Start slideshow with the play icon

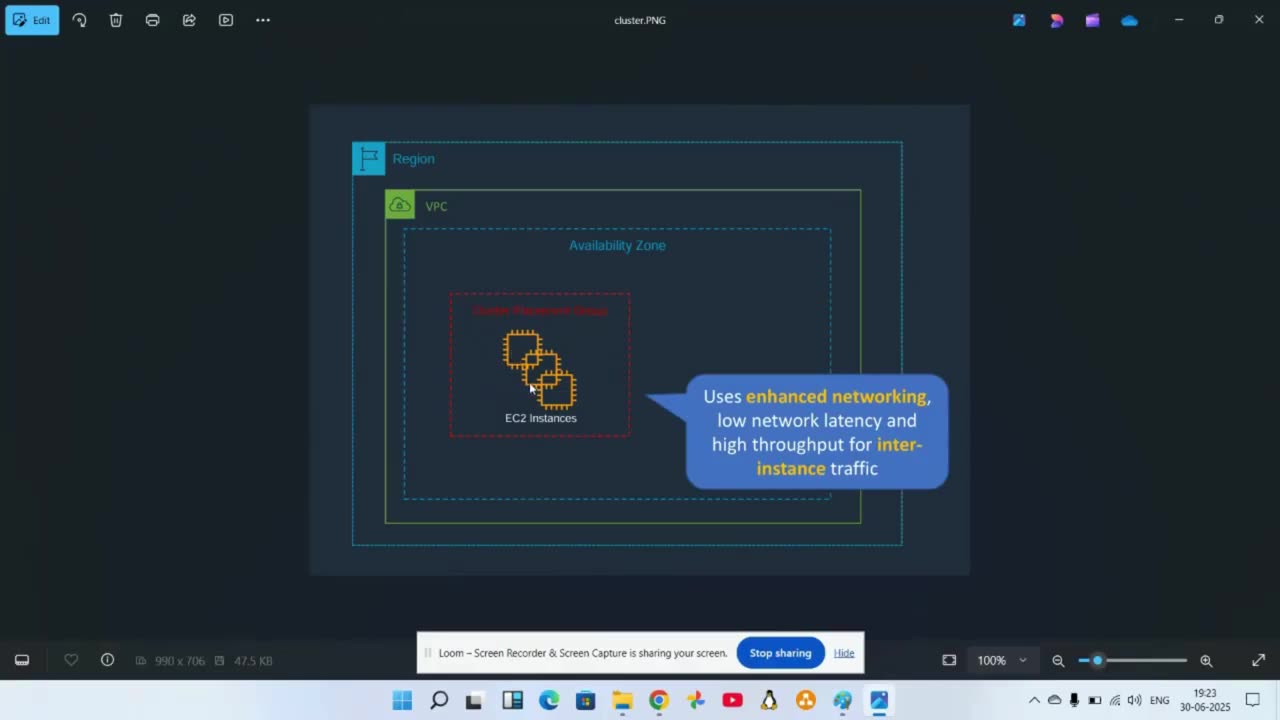(226, 20)
